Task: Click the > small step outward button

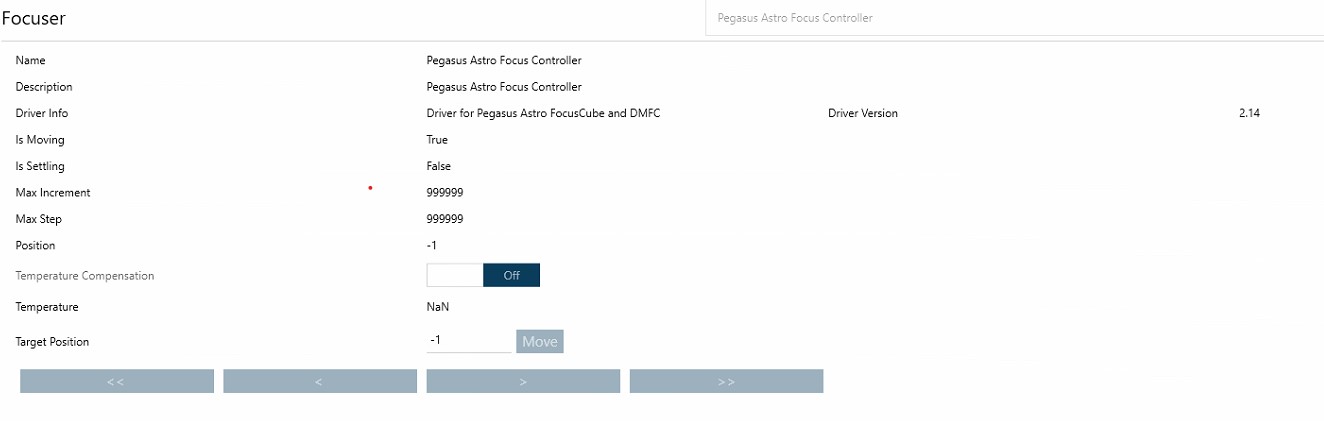Action: coord(523,381)
